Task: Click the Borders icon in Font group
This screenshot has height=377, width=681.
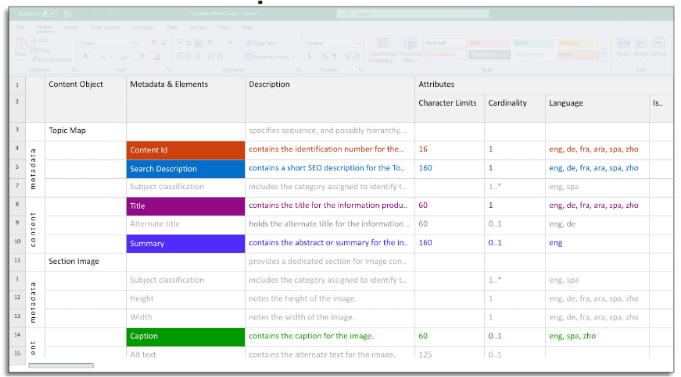Action: pyautogui.click(x=123, y=56)
